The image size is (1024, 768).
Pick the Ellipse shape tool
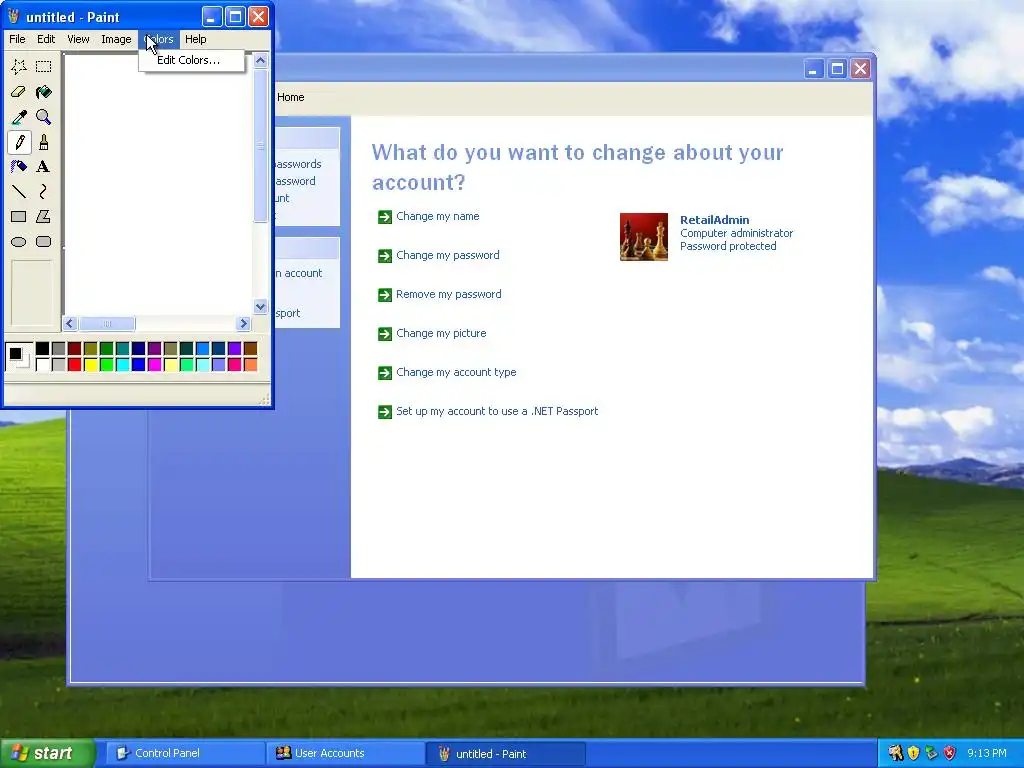19,242
